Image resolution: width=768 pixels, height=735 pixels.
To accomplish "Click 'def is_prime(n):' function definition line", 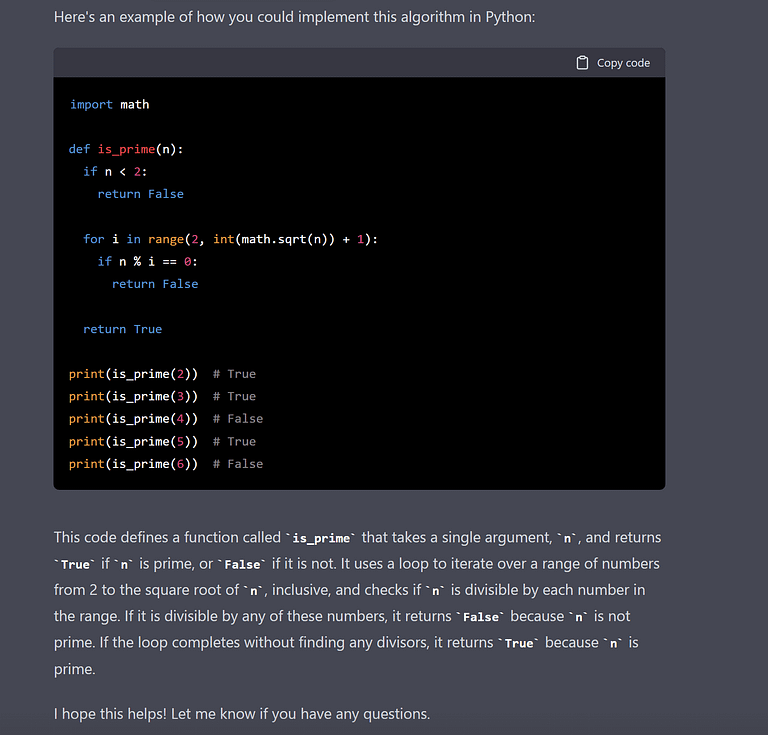I will 126,149.
